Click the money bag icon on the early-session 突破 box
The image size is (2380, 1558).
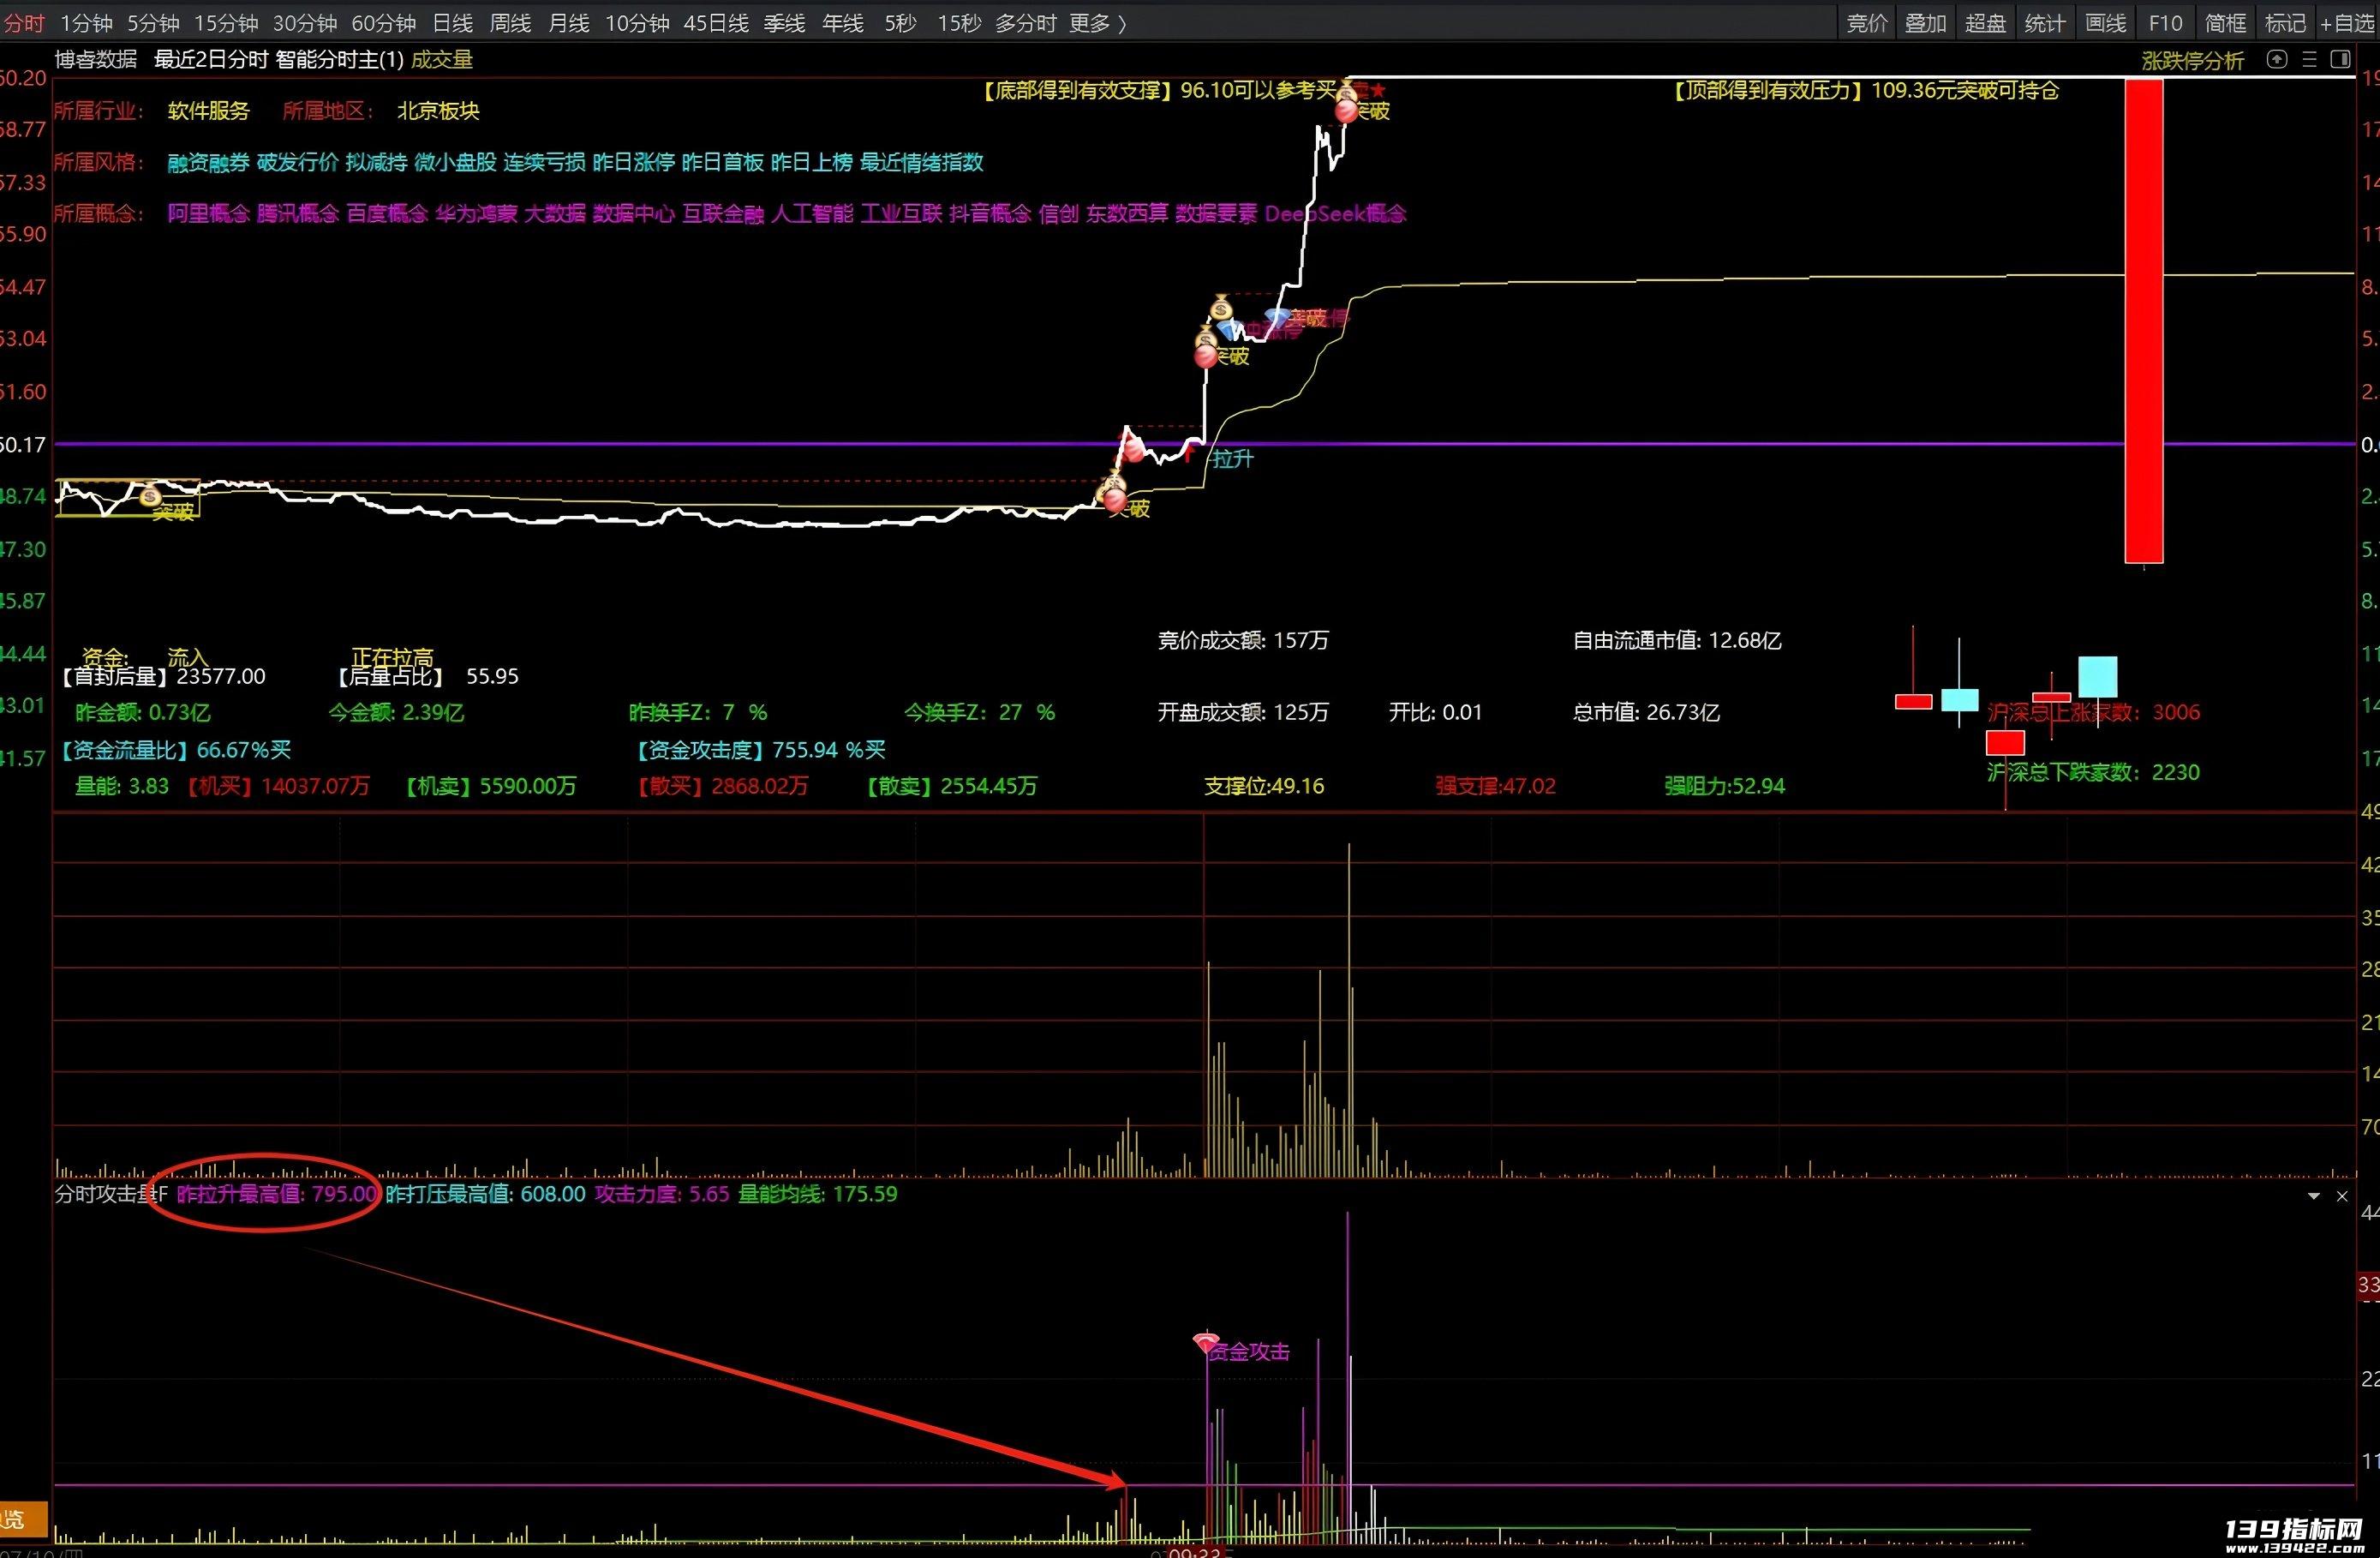point(150,496)
